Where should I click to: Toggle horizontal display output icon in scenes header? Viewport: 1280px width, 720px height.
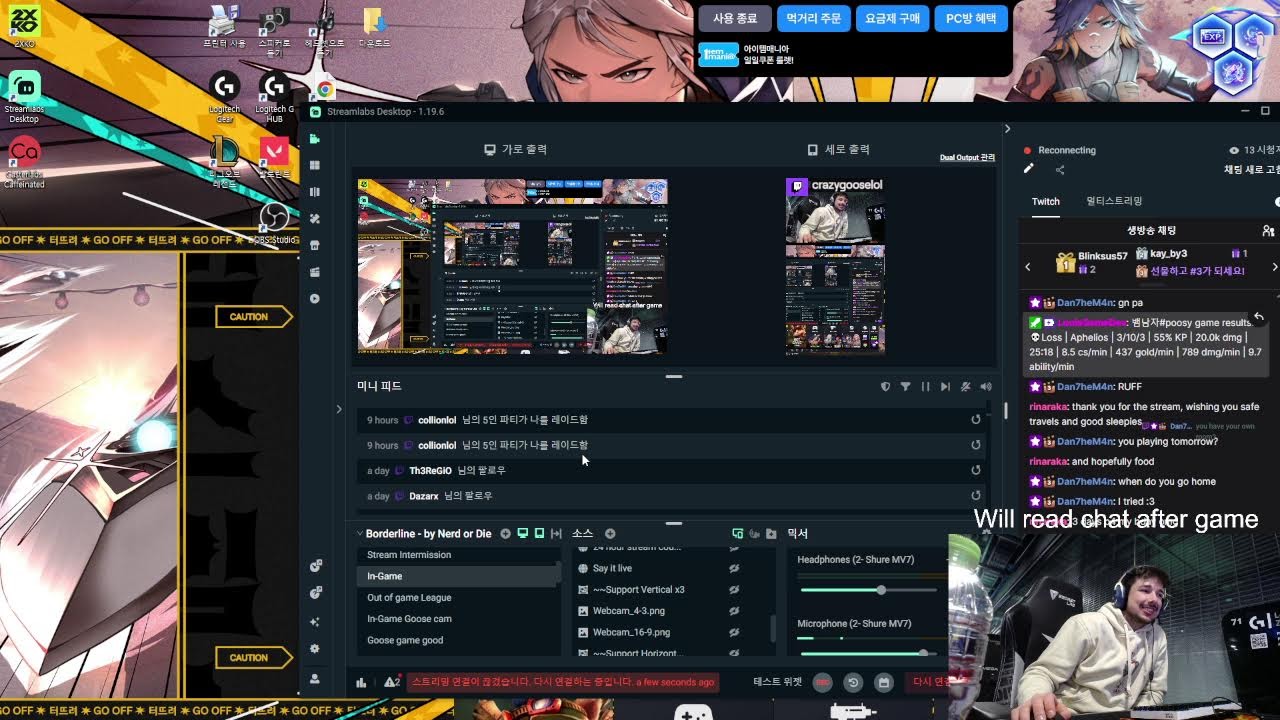tap(522, 534)
